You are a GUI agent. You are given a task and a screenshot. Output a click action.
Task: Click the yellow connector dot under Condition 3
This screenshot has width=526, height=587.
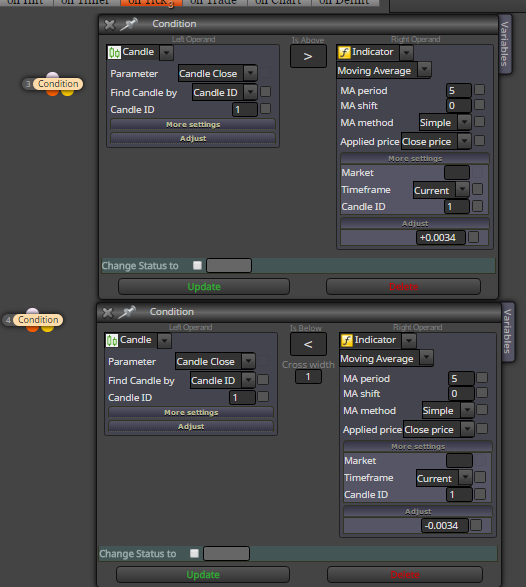67,92
